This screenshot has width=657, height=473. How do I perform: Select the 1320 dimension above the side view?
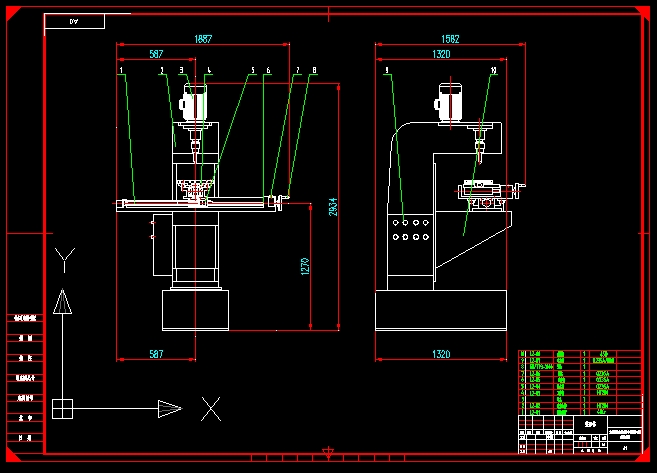point(441,54)
